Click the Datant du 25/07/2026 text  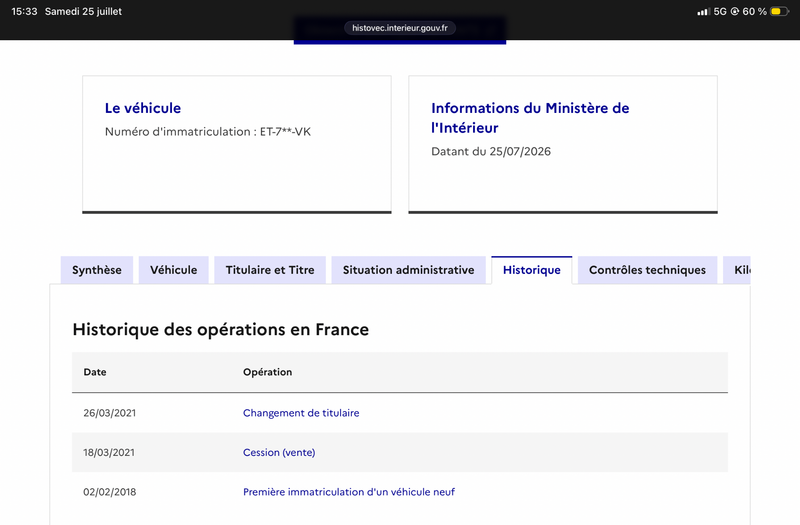491,152
